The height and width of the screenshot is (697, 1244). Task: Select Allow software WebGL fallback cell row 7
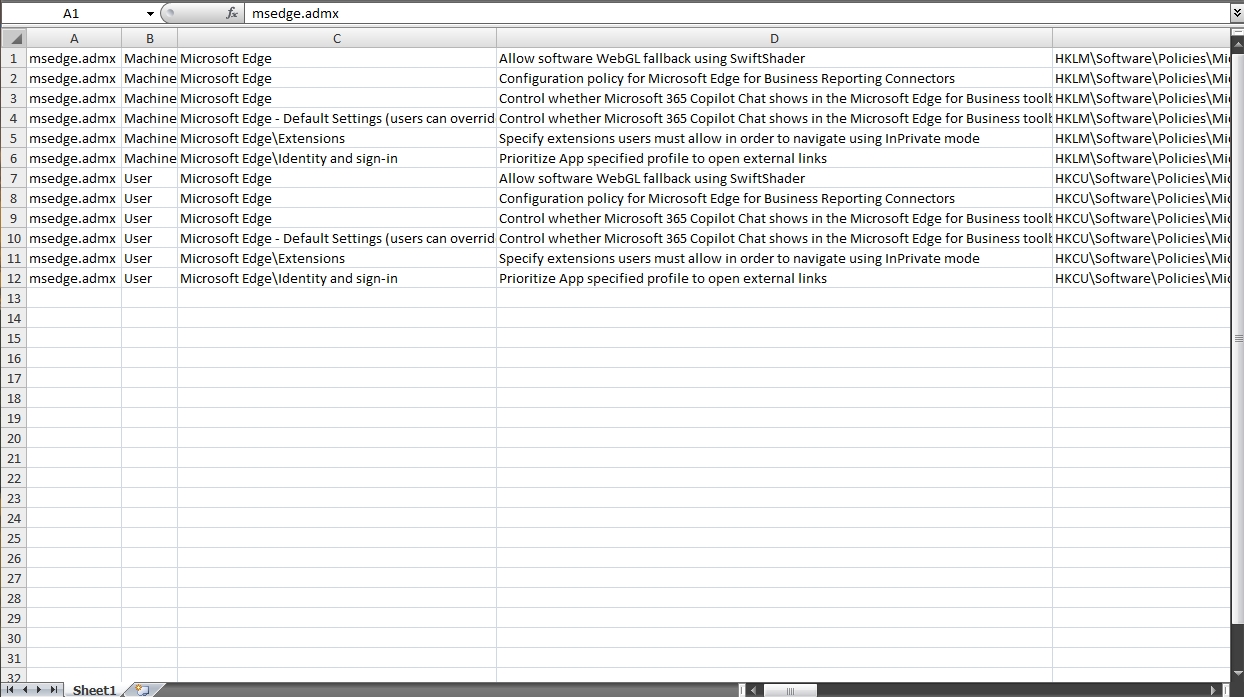[774, 178]
